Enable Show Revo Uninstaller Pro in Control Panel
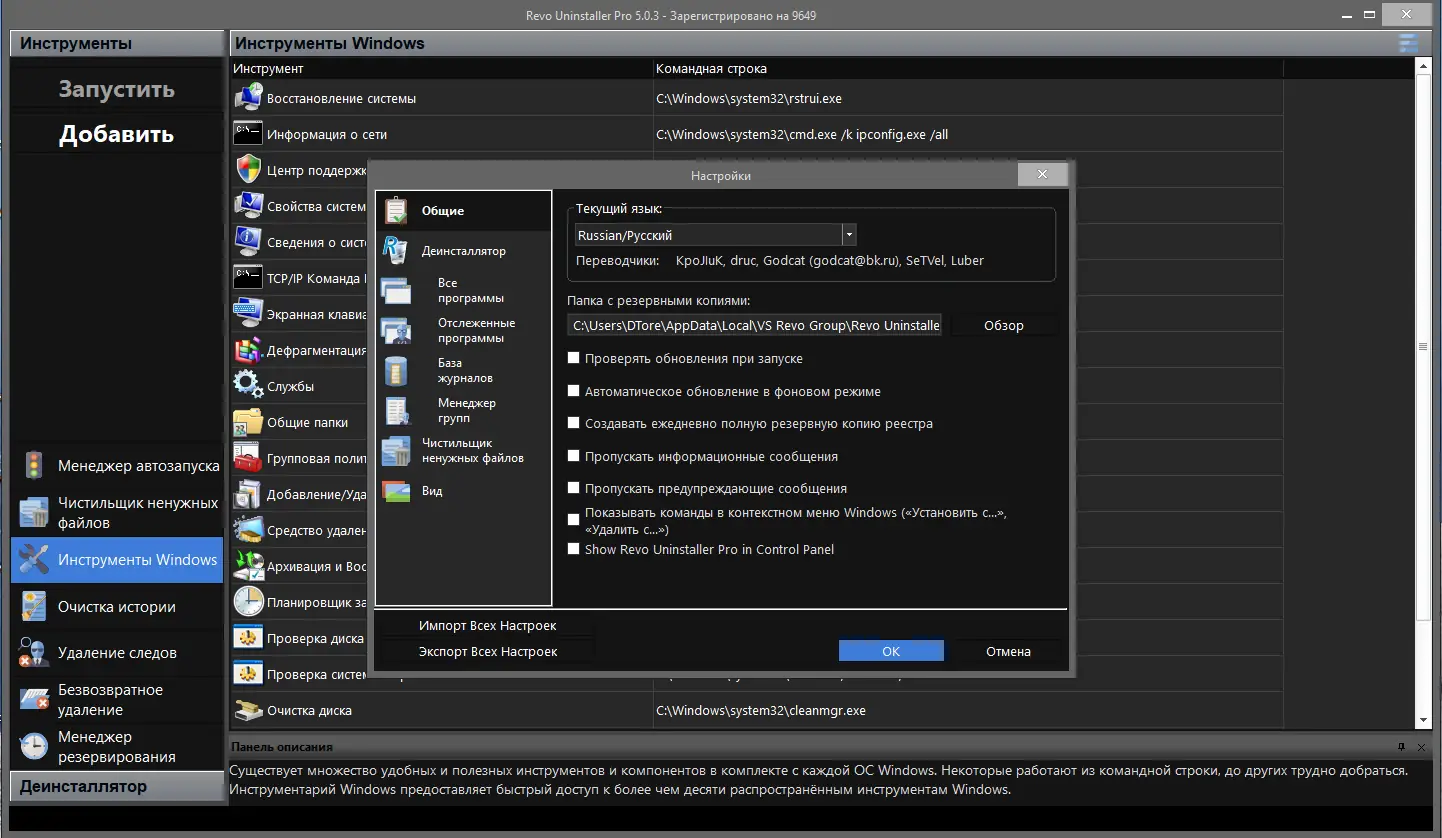 coord(574,549)
